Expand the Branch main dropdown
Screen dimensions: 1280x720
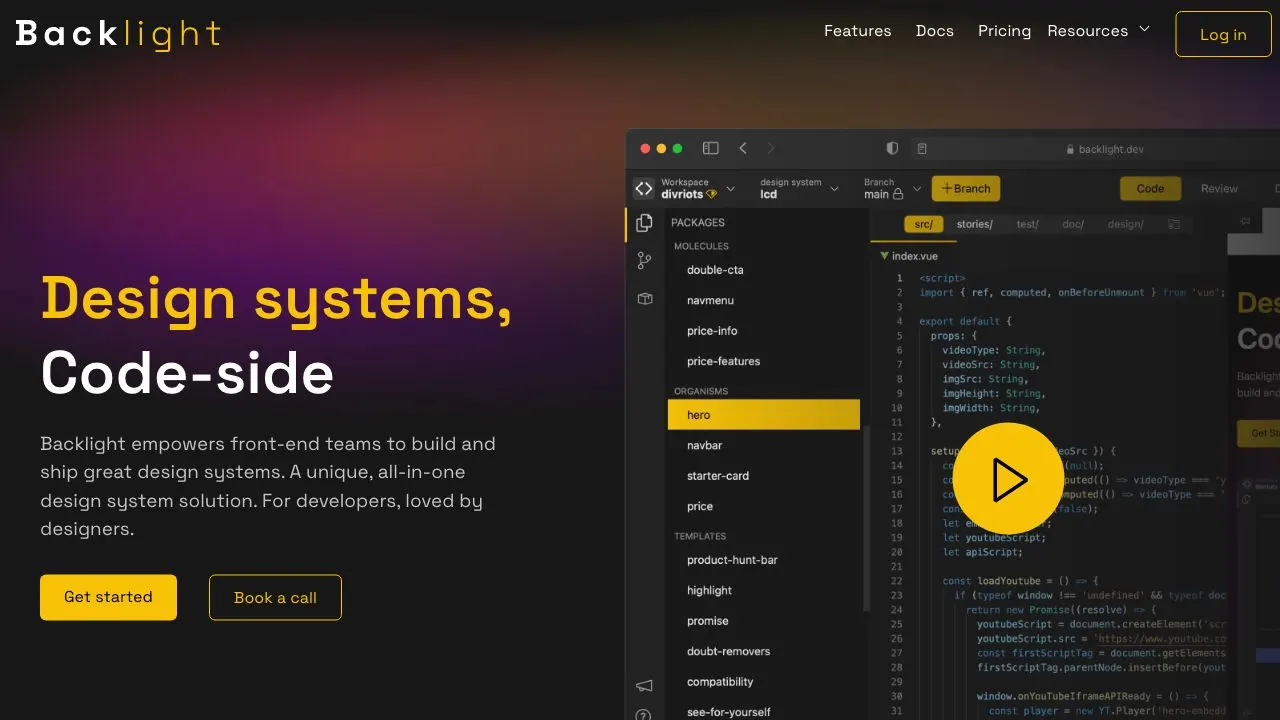tap(892, 188)
